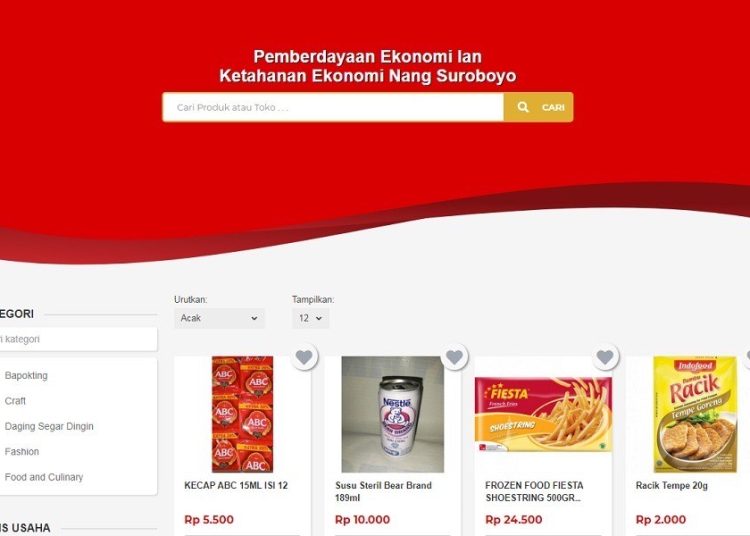Select the Daging Segar Dingin category
750x536 pixels.
49,426
